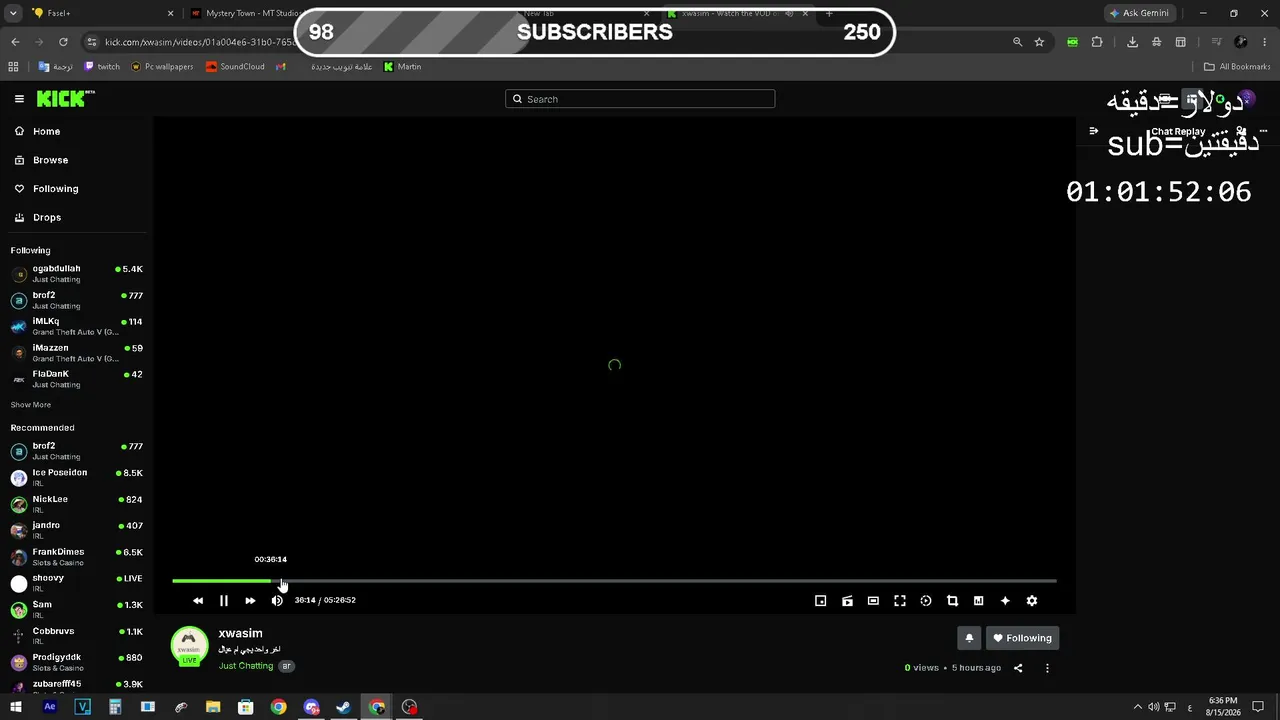Open the Kick sidebar hamburger menu

click(19, 99)
